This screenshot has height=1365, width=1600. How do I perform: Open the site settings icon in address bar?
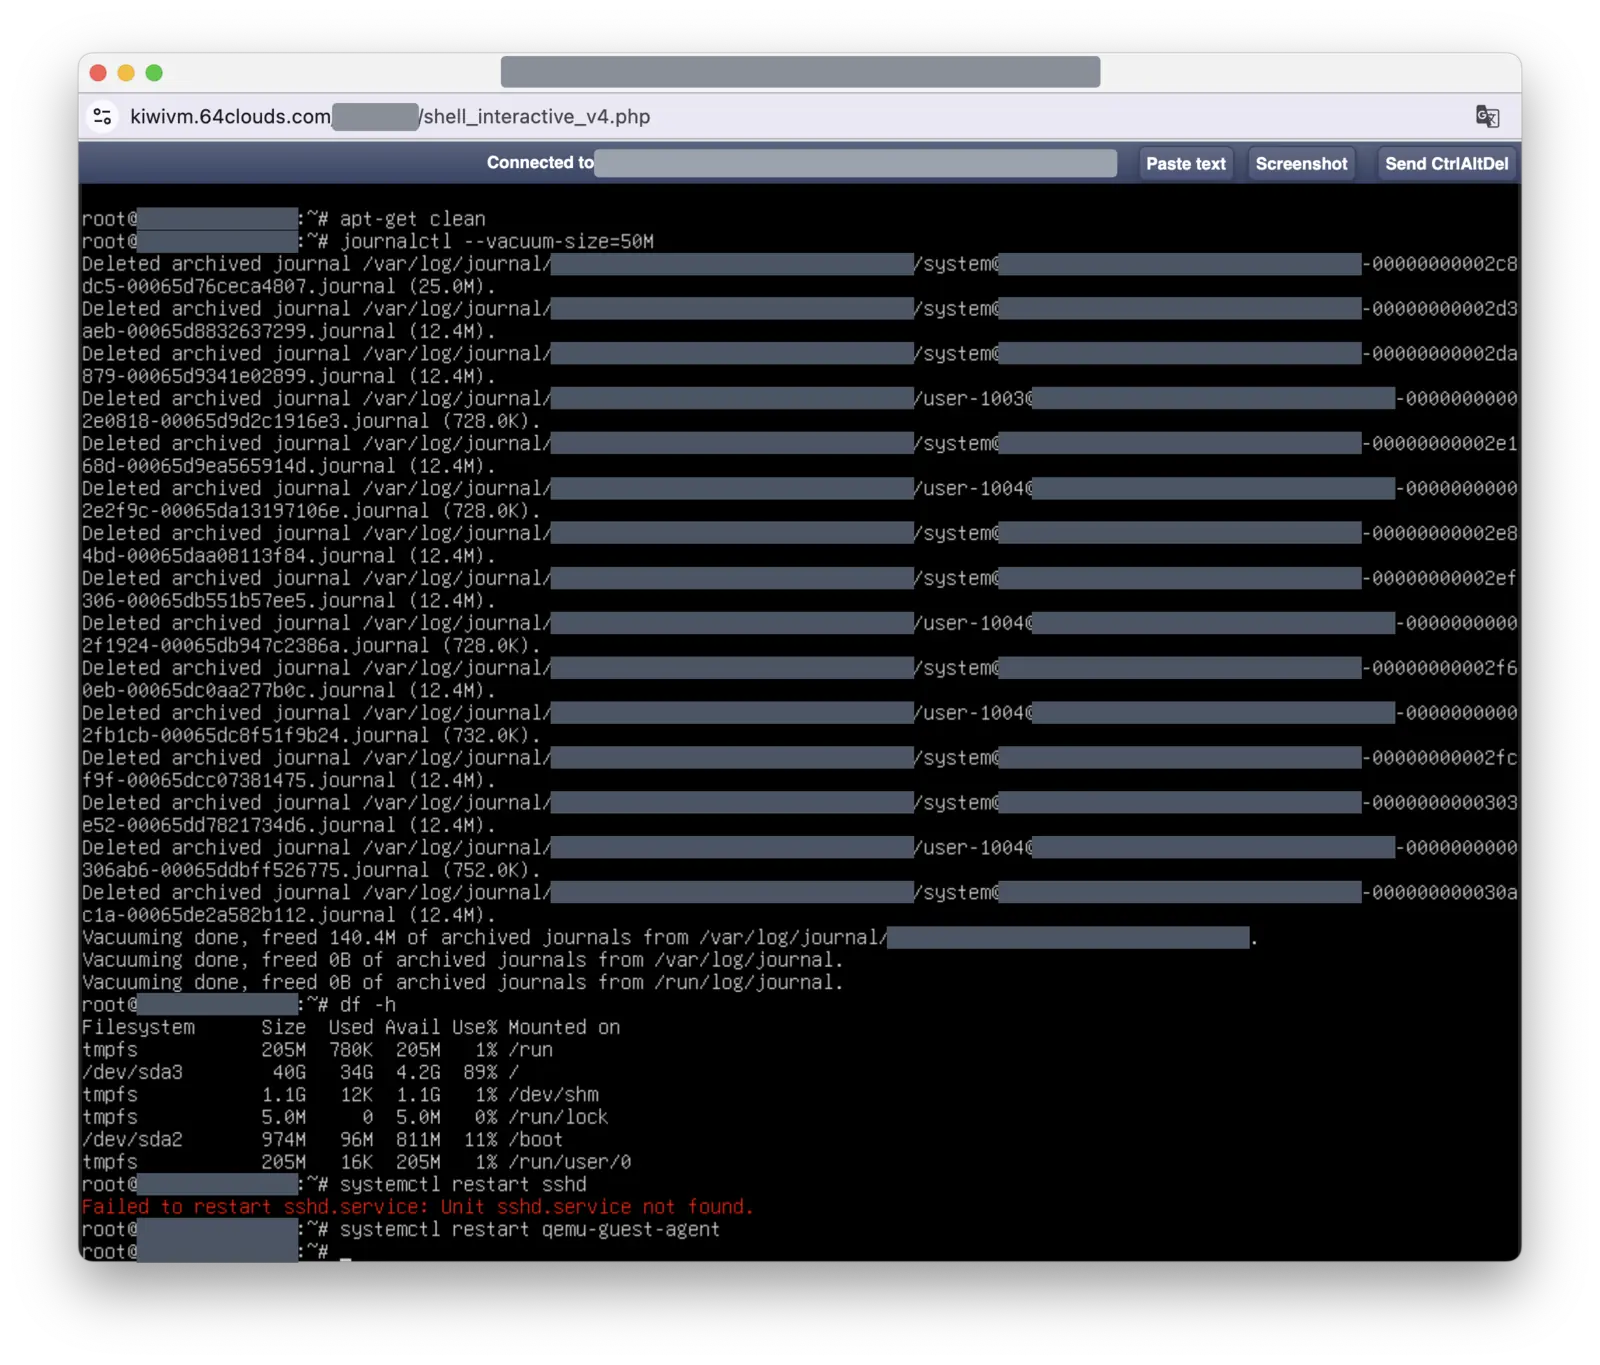pos(102,117)
